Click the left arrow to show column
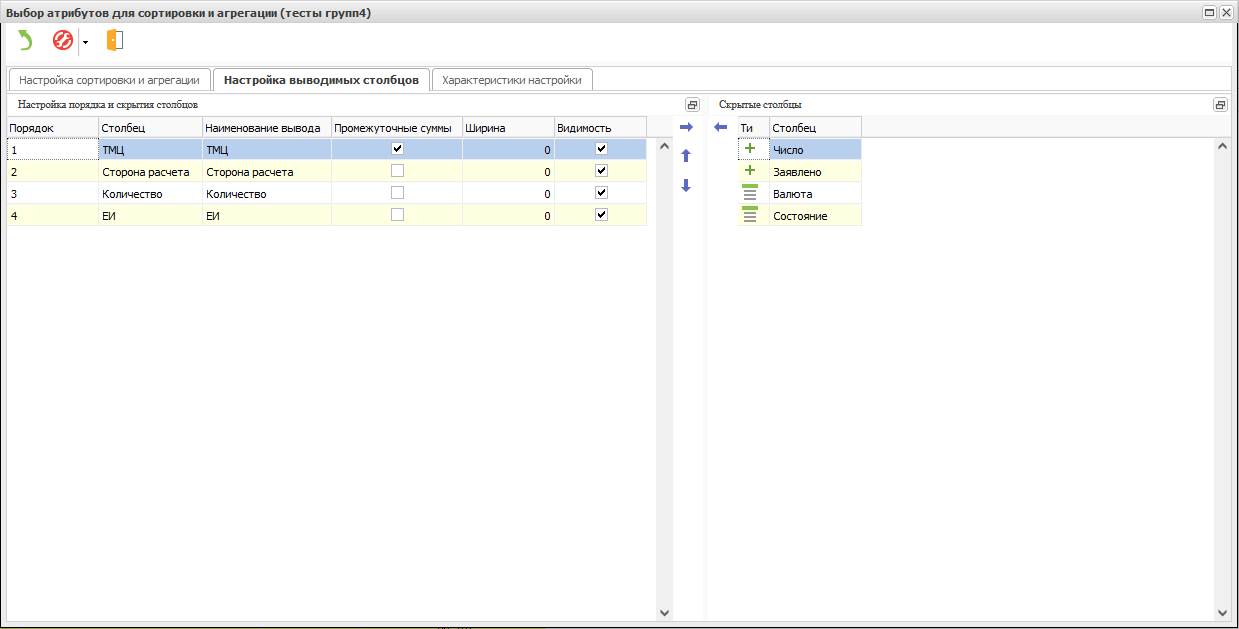1239x629 pixels. tap(720, 127)
